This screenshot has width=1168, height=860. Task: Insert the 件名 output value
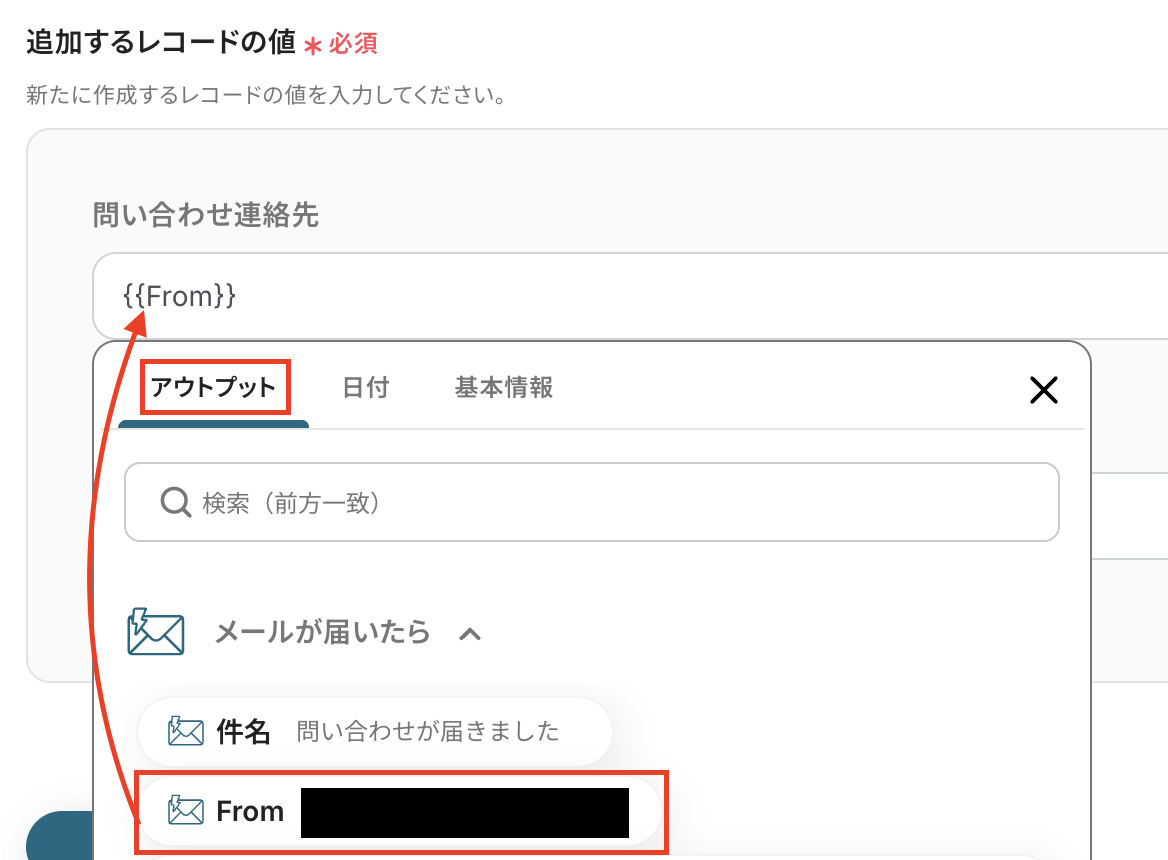click(x=374, y=732)
